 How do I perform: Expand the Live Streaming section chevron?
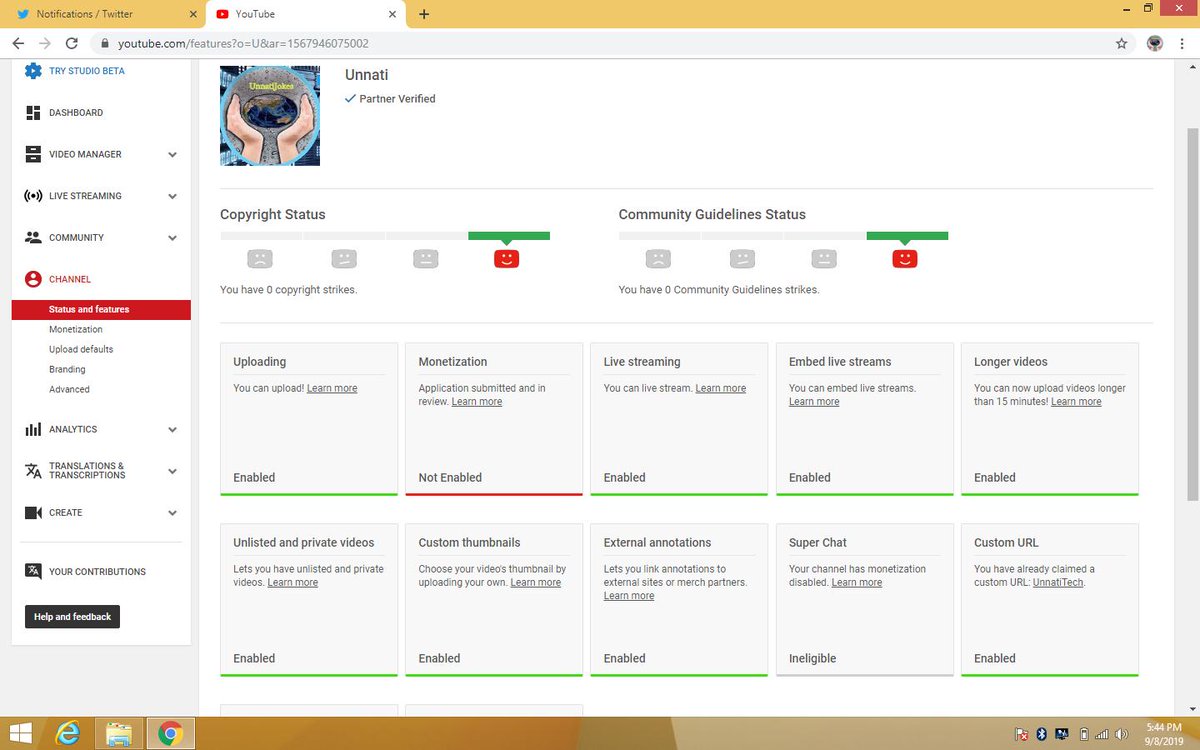(x=172, y=197)
